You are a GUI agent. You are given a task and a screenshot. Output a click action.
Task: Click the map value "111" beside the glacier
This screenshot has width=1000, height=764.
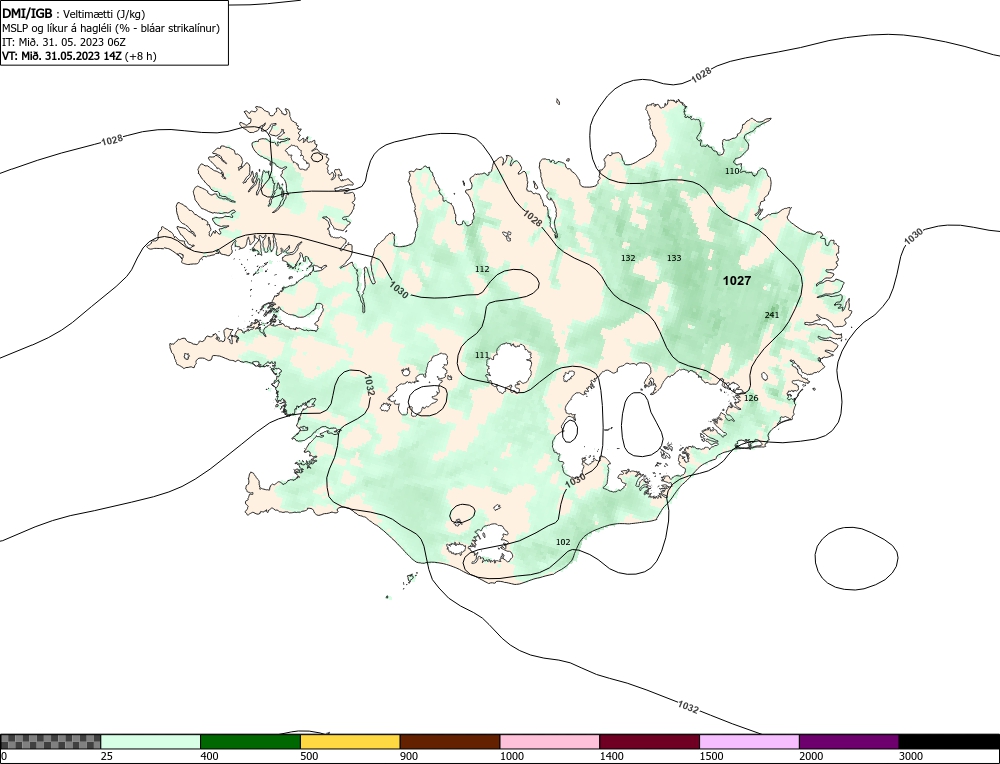click(x=482, y=355)
